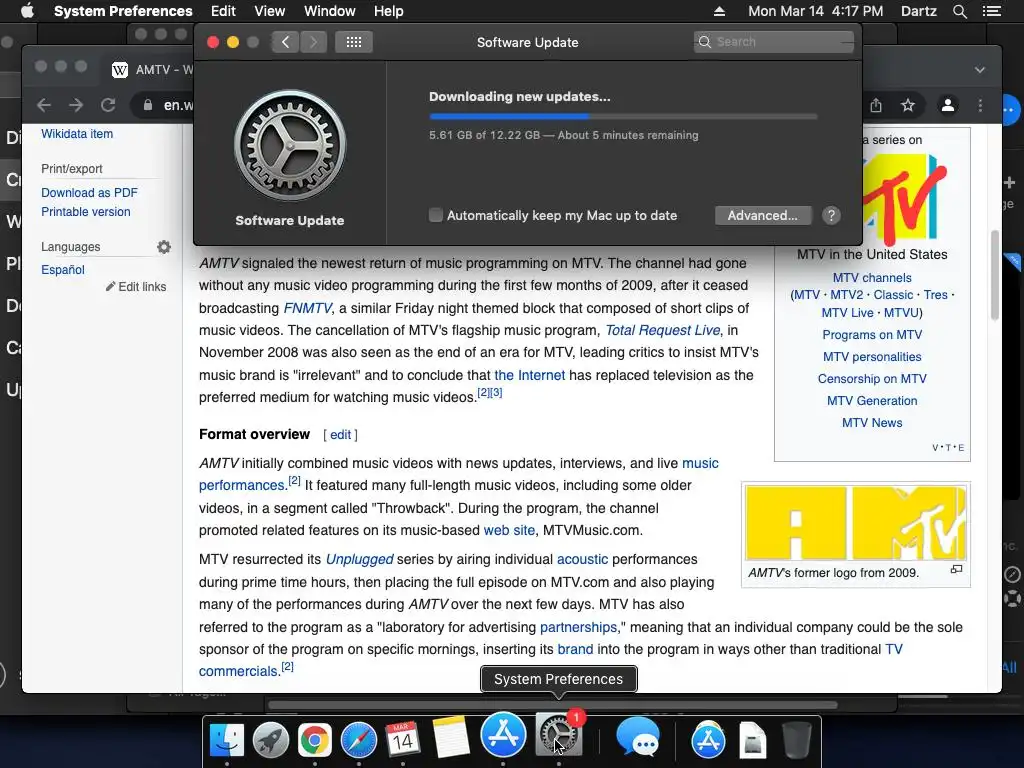1024x768 pixels.
Task: Follow the Download as PDF link
Action: coord(89,193)
